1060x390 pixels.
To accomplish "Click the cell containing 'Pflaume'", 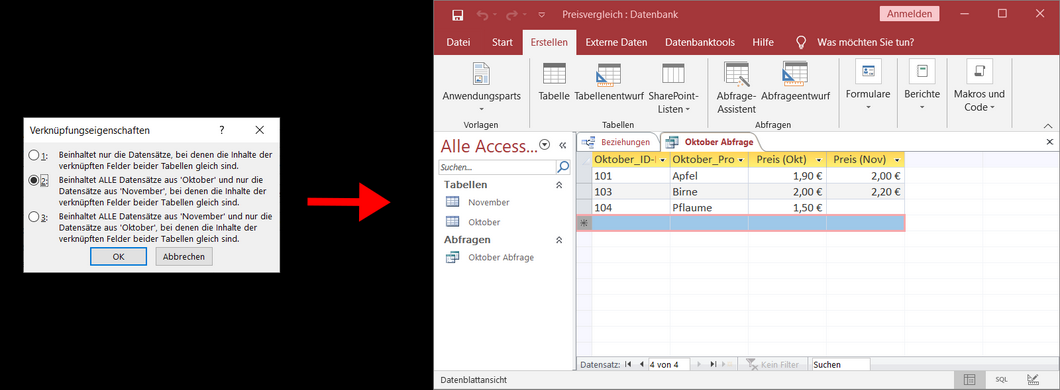I will 708,208.
